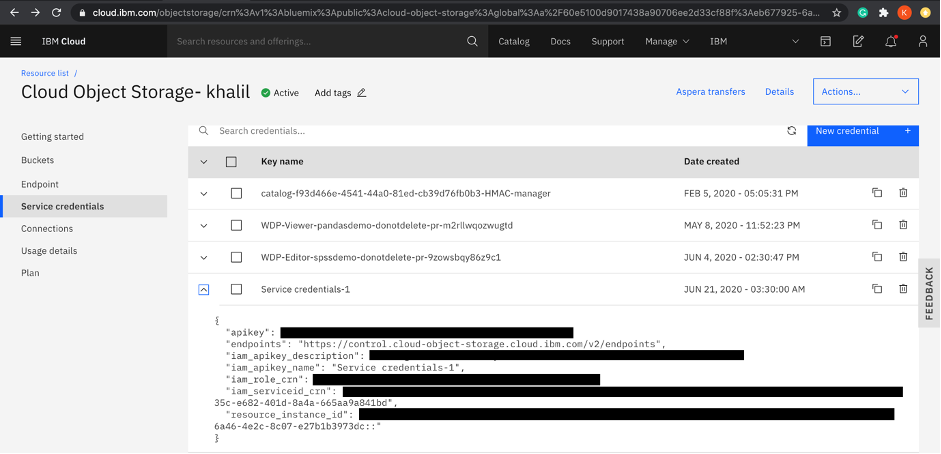Copy the catalog HMAC-manager credential
The width and height of the screenshot is (941, 454).
pos(877,193)
